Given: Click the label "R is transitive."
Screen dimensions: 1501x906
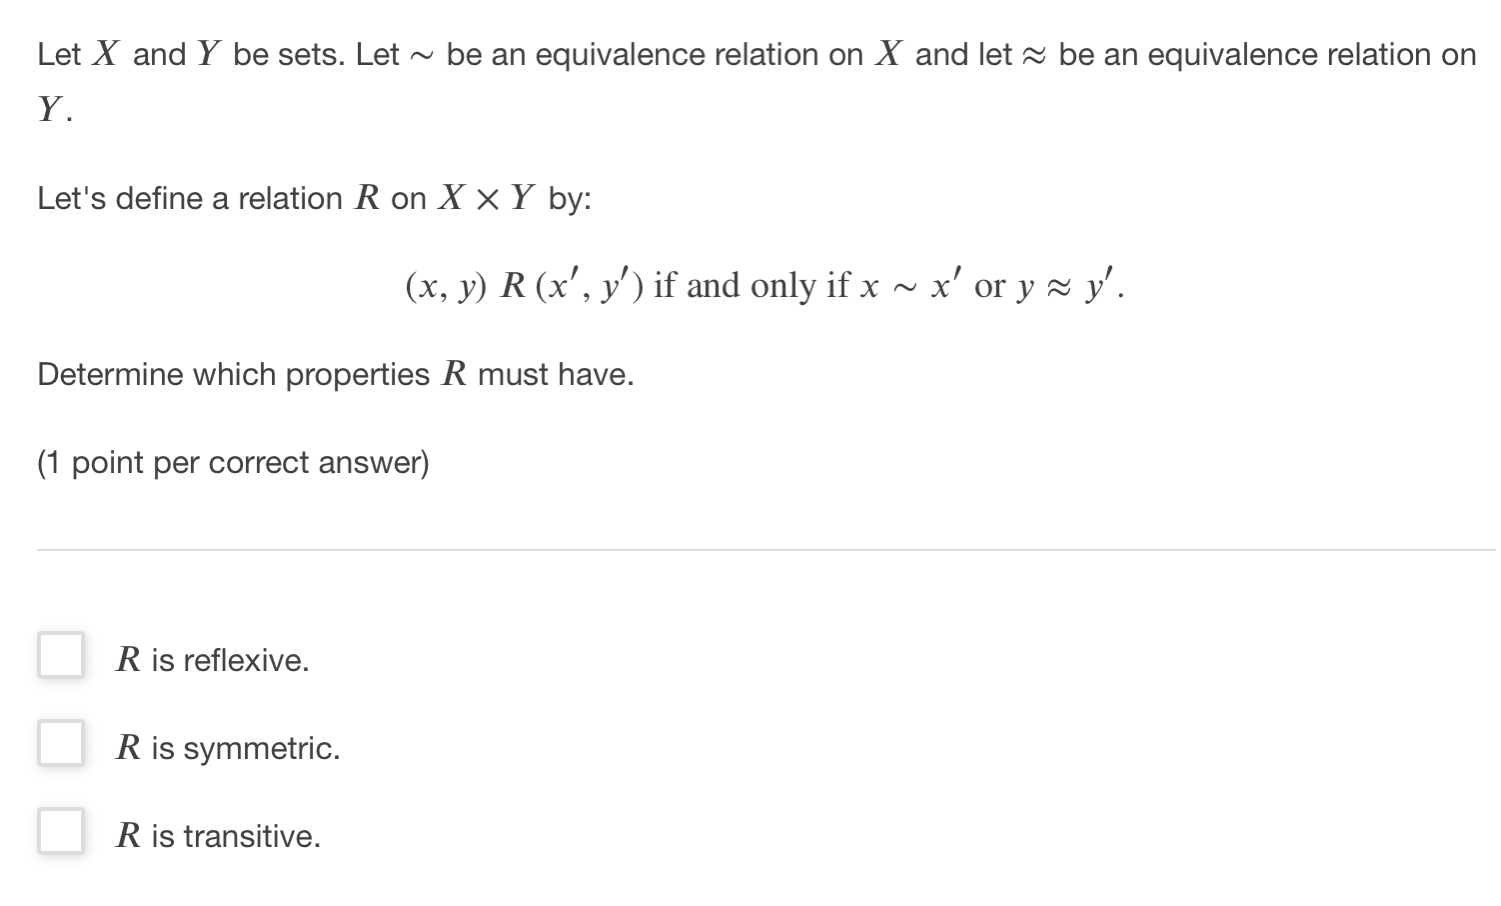Looking at the screenshot, I should tap(219, 835).
